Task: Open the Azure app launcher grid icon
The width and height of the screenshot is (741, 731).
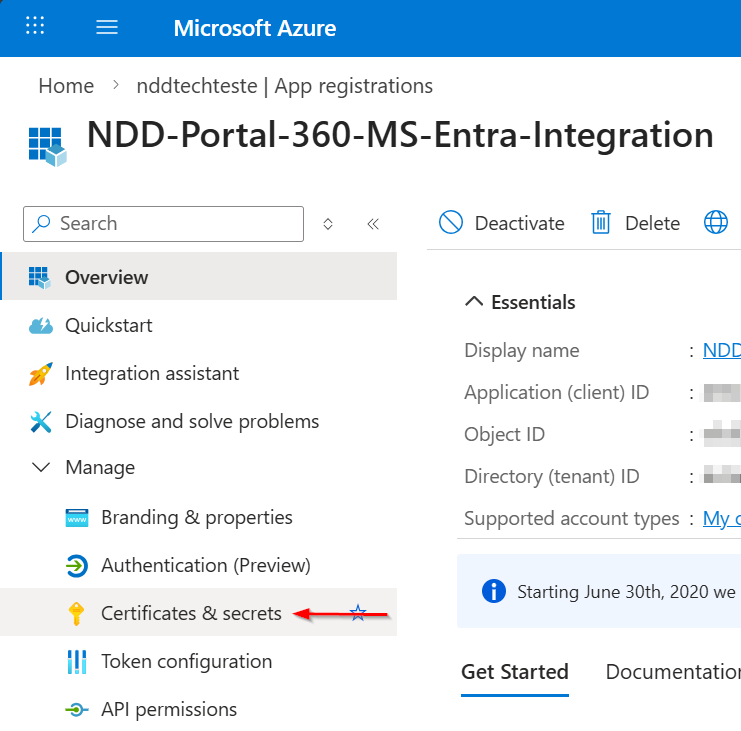Action: [35, 27]
